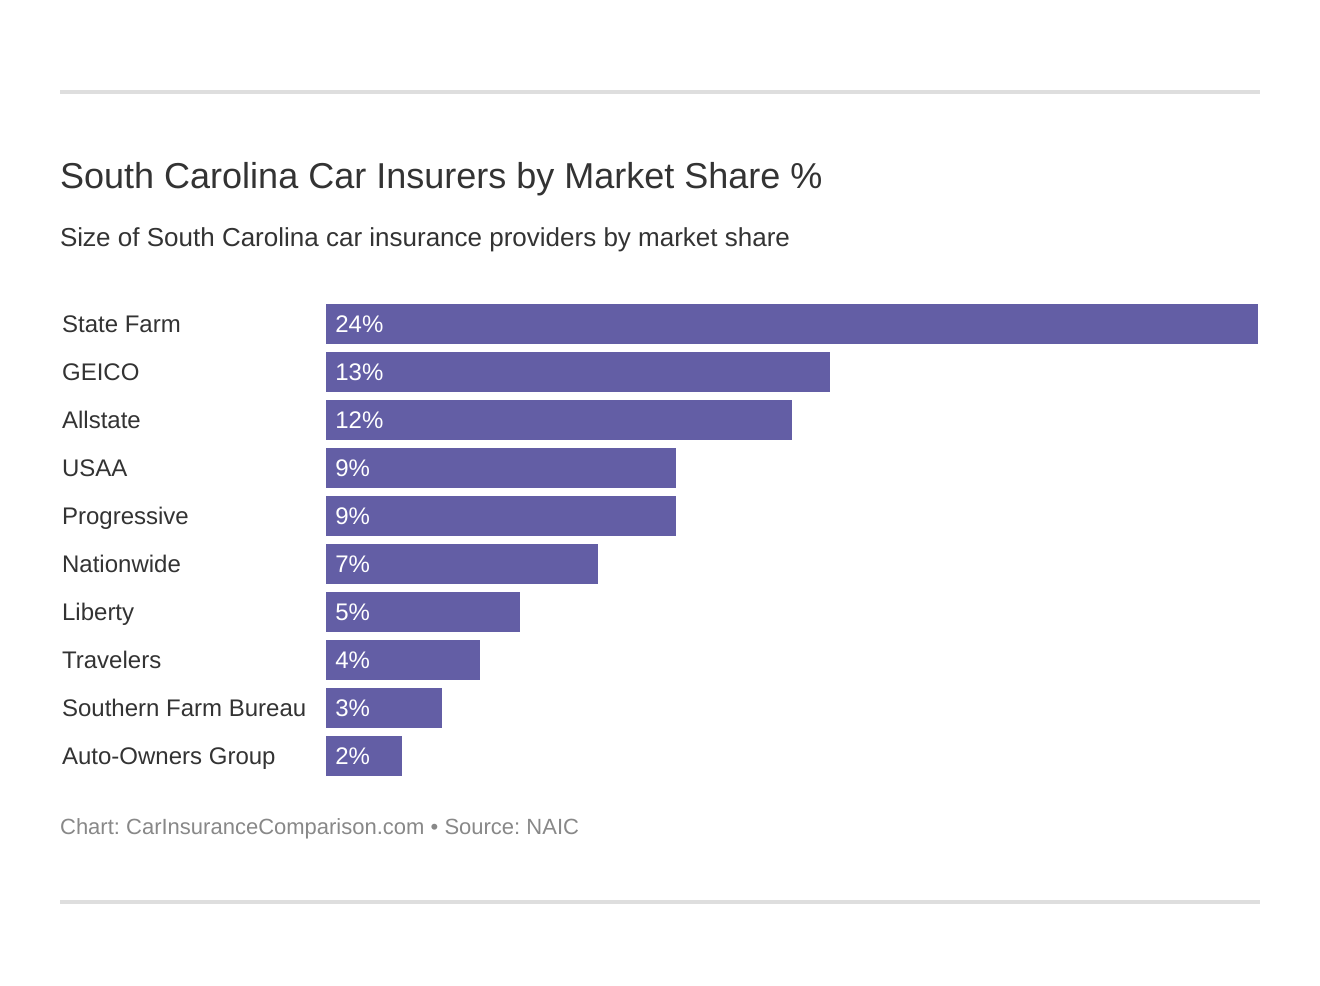
Task: Click the State Farm 24% bar
Action: pos(791,324)
